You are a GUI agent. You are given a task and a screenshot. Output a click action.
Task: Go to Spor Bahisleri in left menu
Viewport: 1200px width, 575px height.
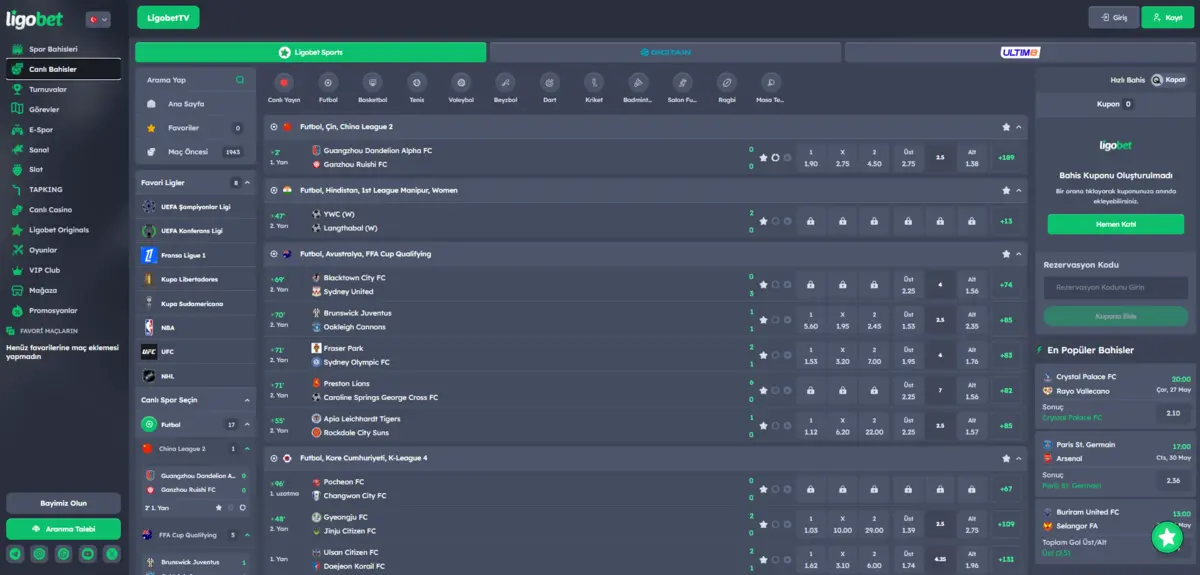click(x=62, y=49)
